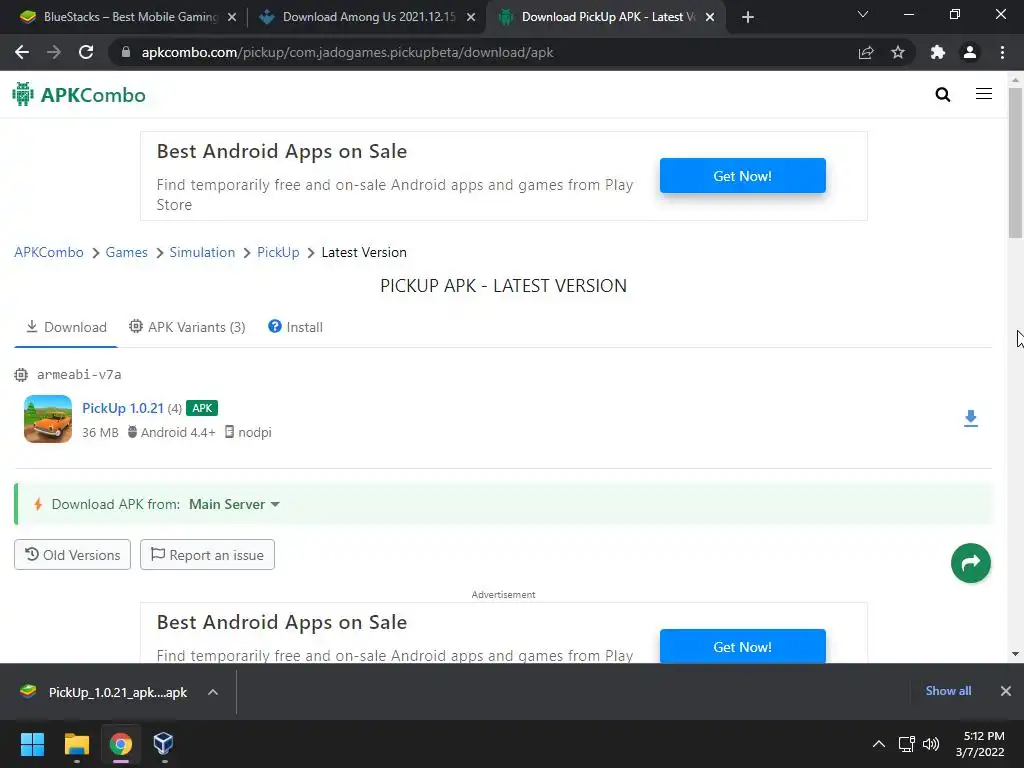Open the Install help tab
Viewport: 1024px width, 768px height.
pyautogui.click(x=295, y=327)
